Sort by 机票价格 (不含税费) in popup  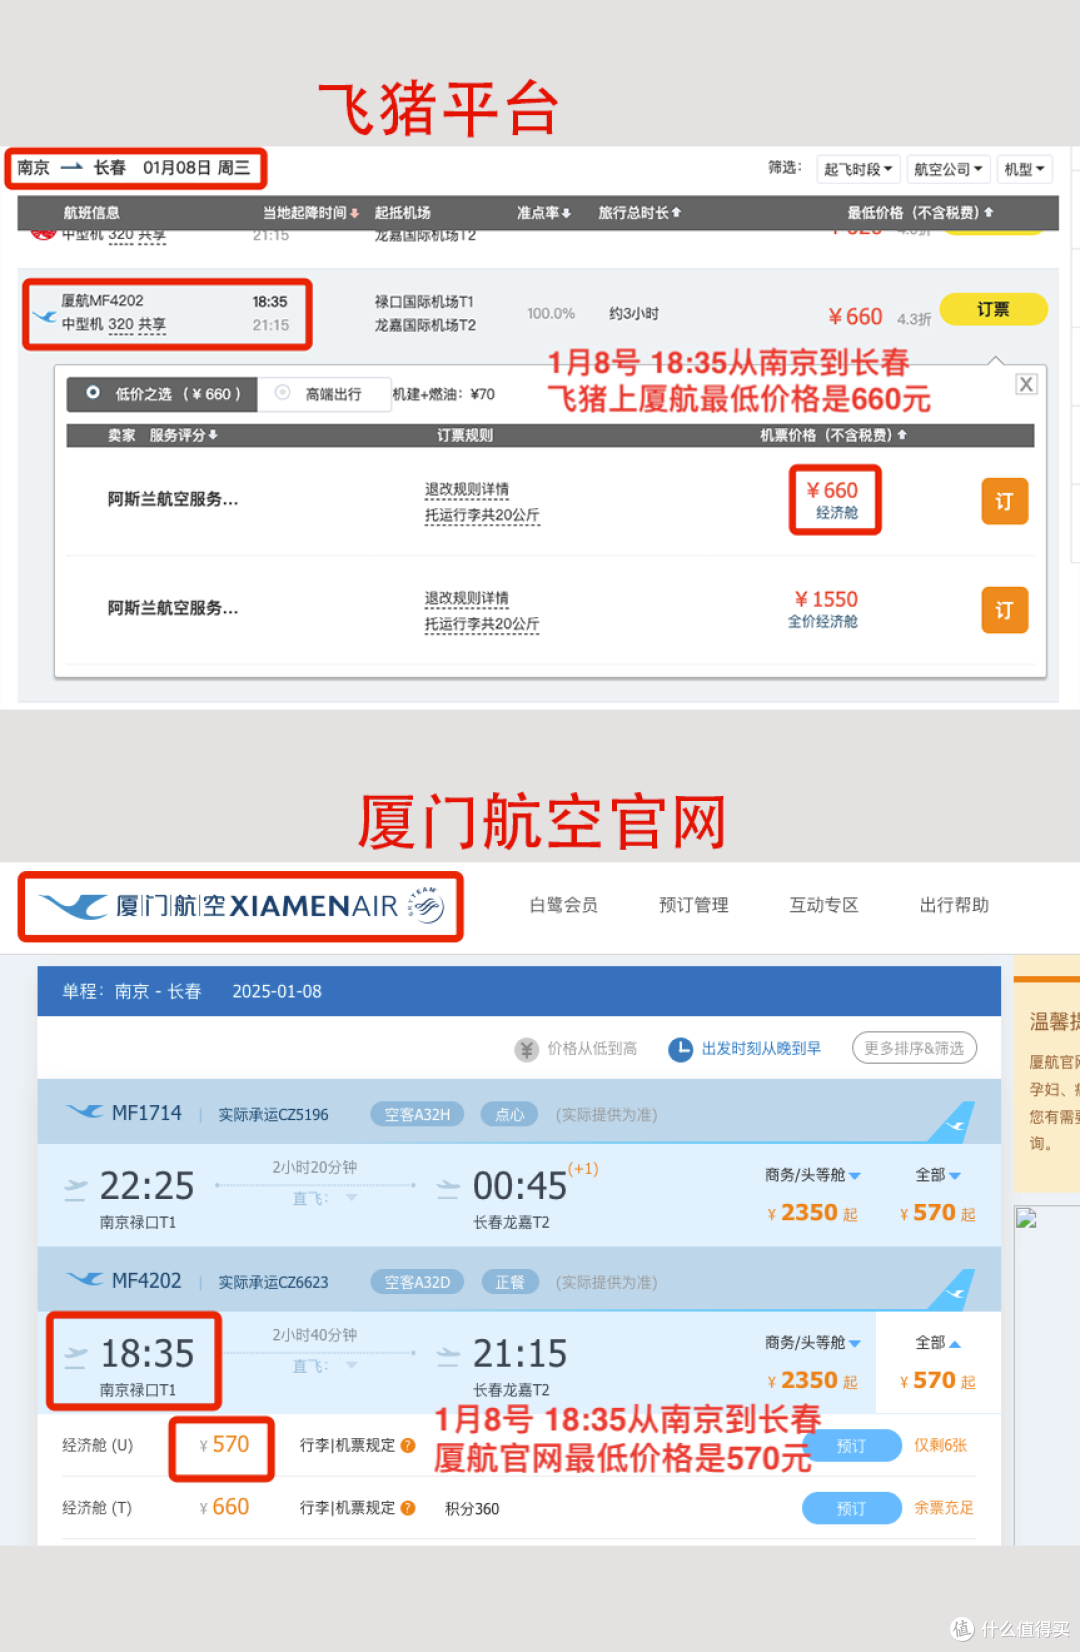click(833, 435)
